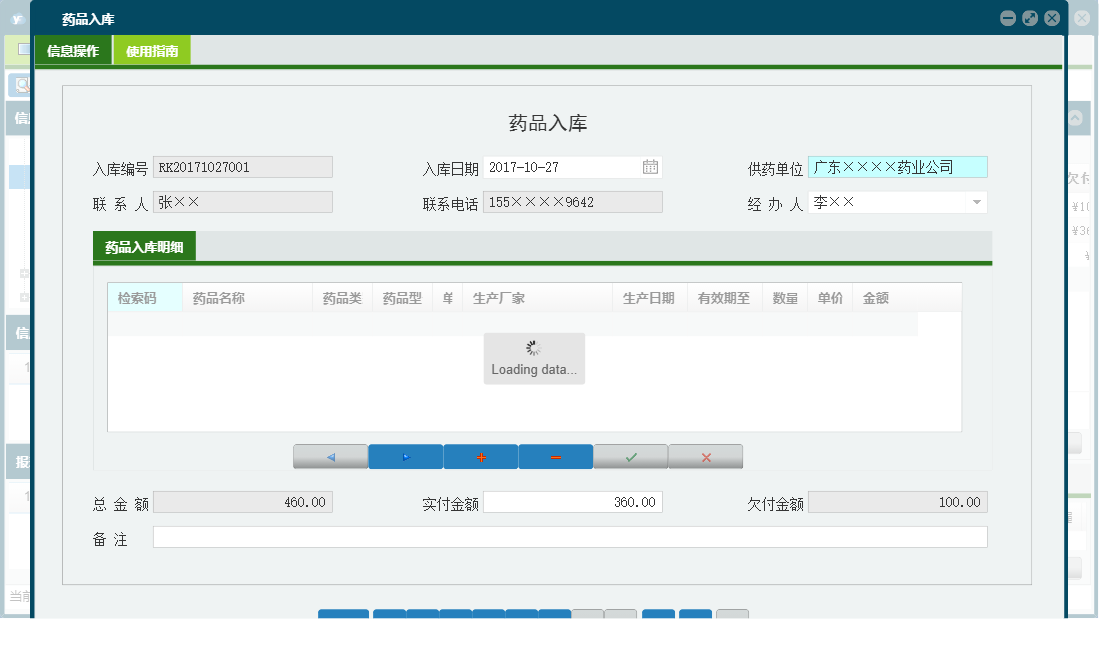The image size is (1099, 655).
Task: Click the 检索码 column header
Action: pyautogui.click(x=140, y=296)
